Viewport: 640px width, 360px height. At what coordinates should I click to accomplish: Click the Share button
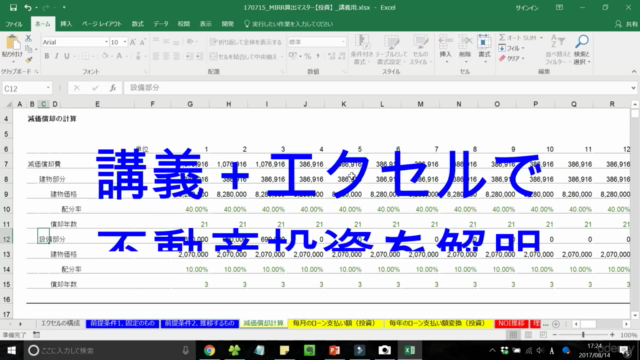click(627, 24)
